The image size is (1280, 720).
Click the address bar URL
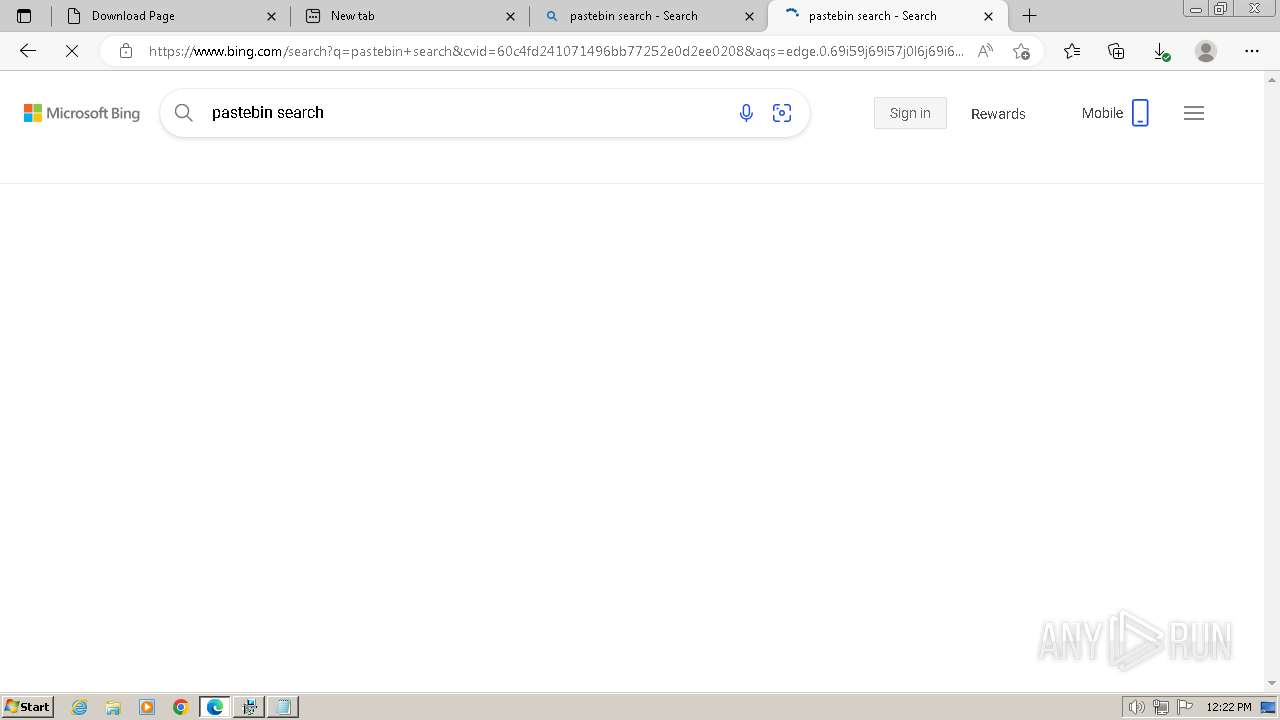[x=556, y=51]
